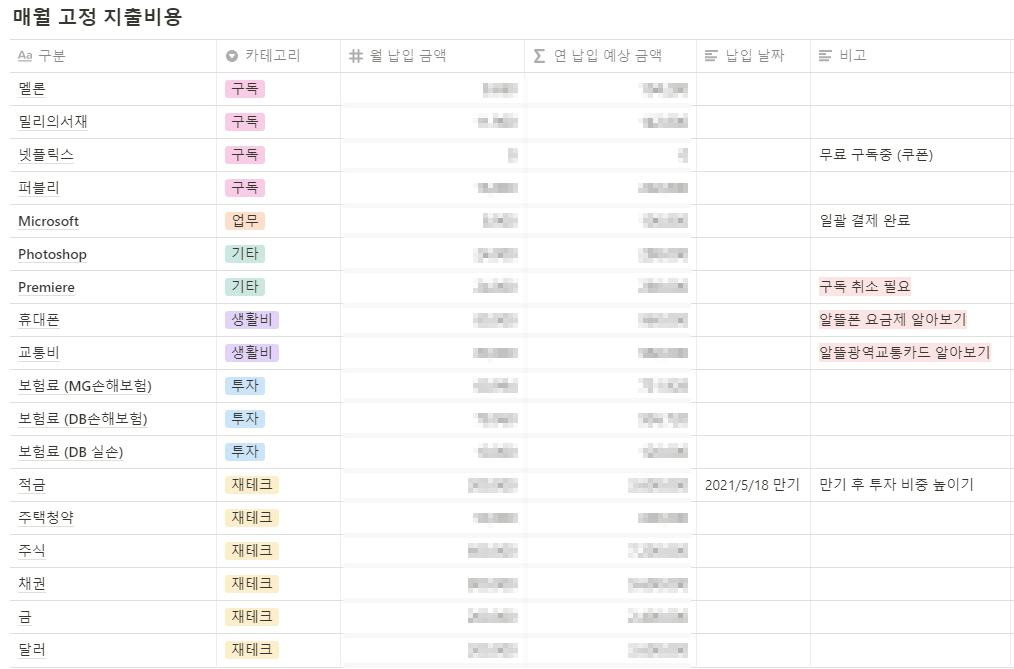The height and width of the screenshot is (669, 1014).
Task: Edit the note 무료 구독중 (쿠폰)
Action: coord(876,154)
